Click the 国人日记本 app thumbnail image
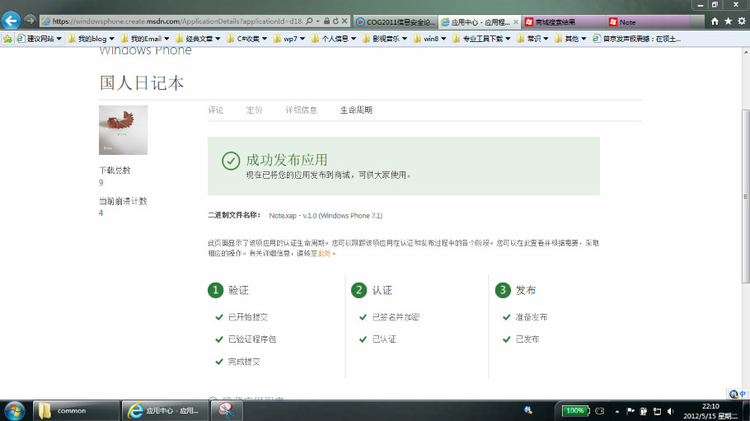The width and height of the screenshot is (750, 421). [123, 130]
